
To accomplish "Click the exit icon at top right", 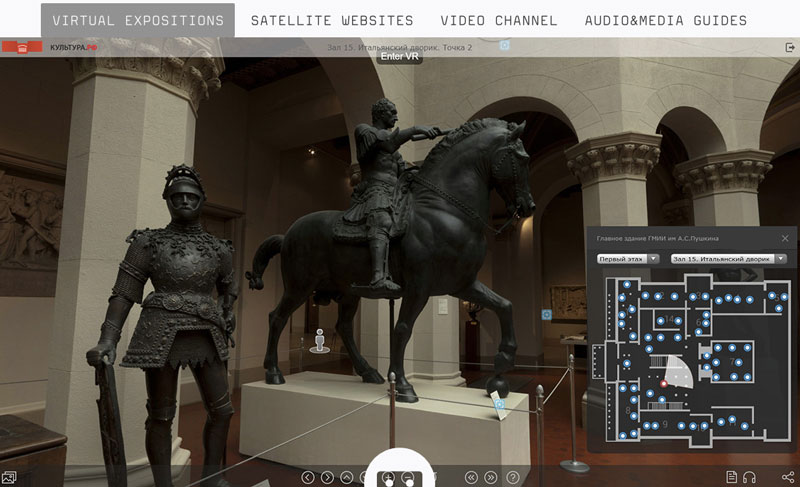I will (790, 47).
